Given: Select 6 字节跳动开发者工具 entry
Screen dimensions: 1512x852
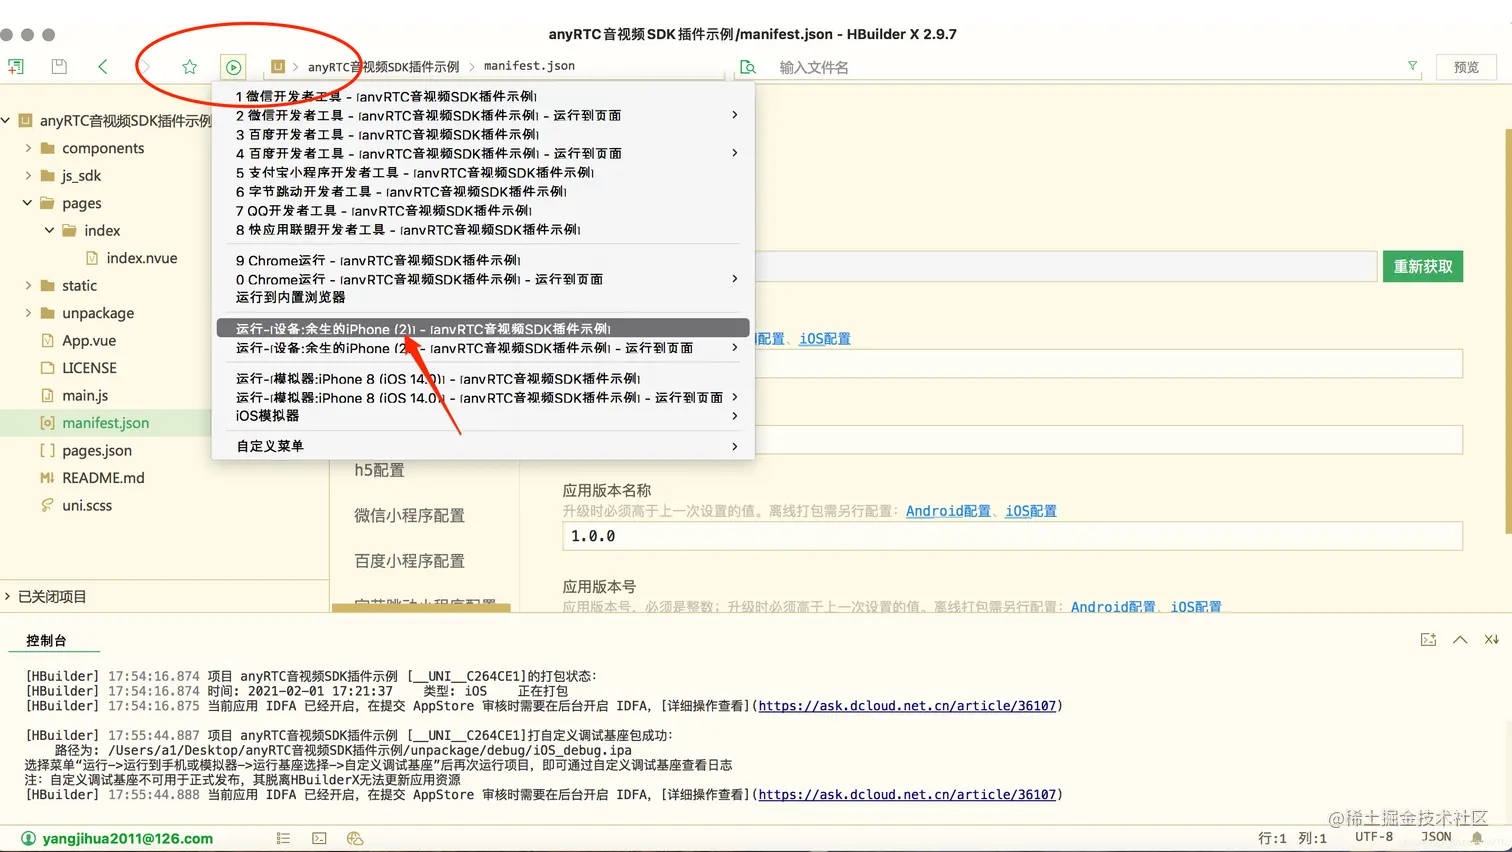Looking at the screenshot, I should [484, 191].
